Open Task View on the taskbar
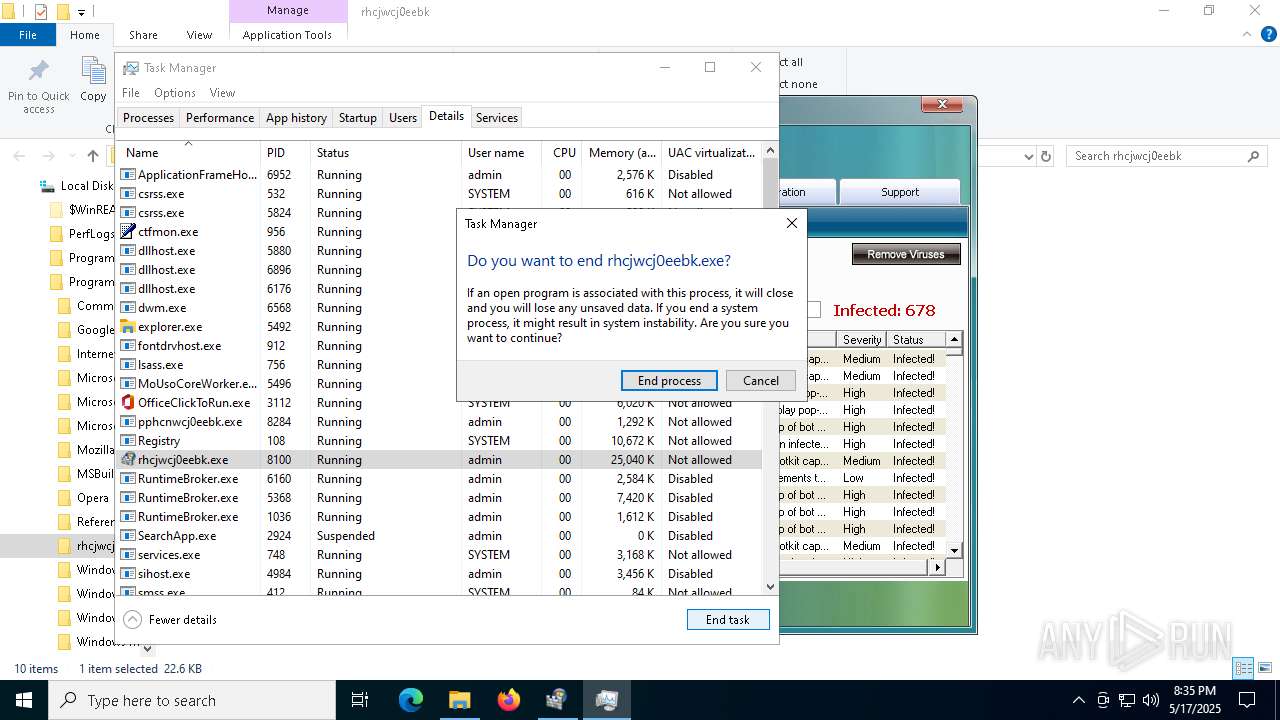The height and width of the screenshot is (720, 1280). (360, 700)
